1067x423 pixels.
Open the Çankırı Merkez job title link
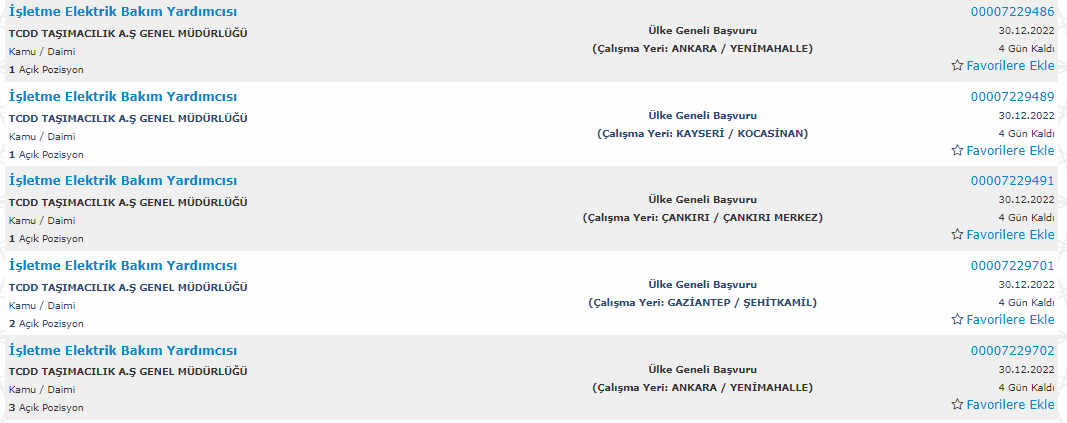click(122, 181)
